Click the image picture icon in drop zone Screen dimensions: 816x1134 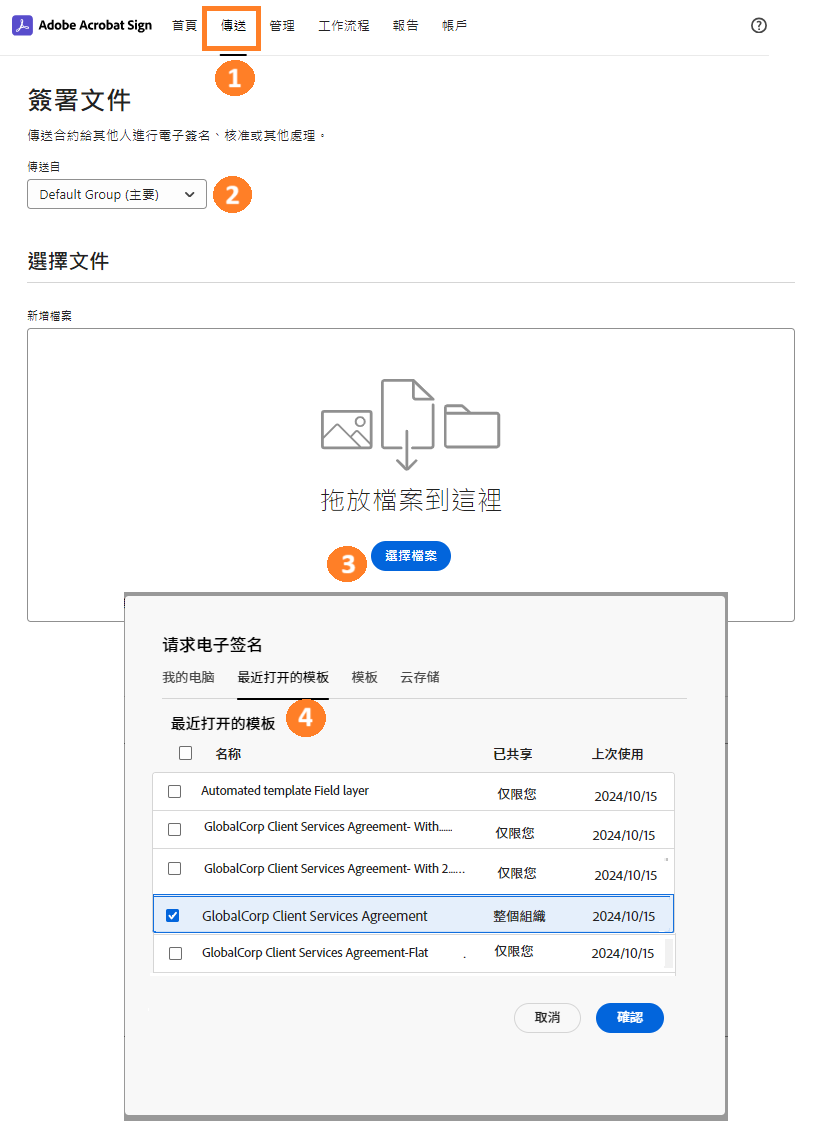point(346,429)
